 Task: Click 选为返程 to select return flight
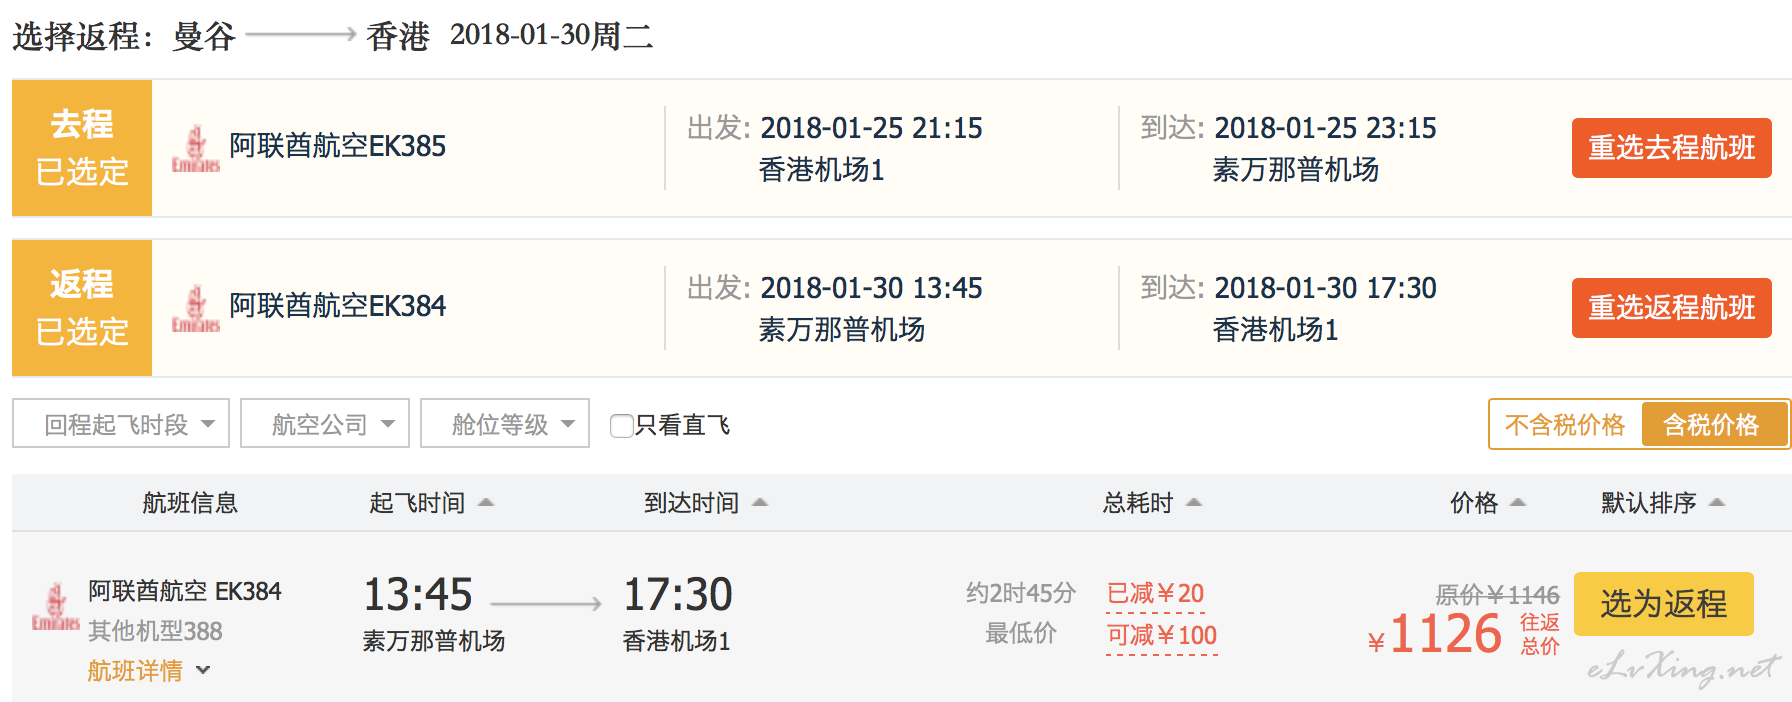pos(1664,604)
